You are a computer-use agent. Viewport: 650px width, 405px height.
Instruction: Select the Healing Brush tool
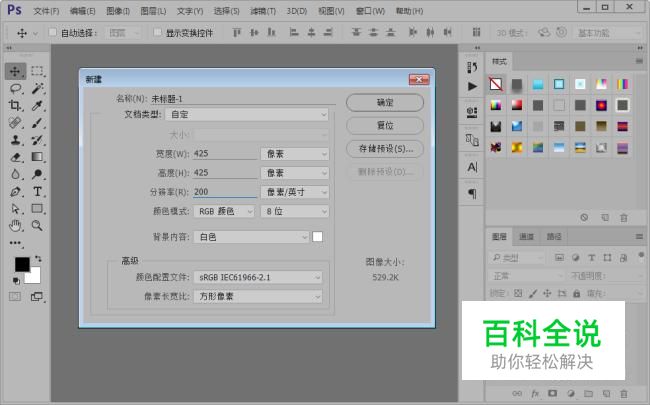15,123
